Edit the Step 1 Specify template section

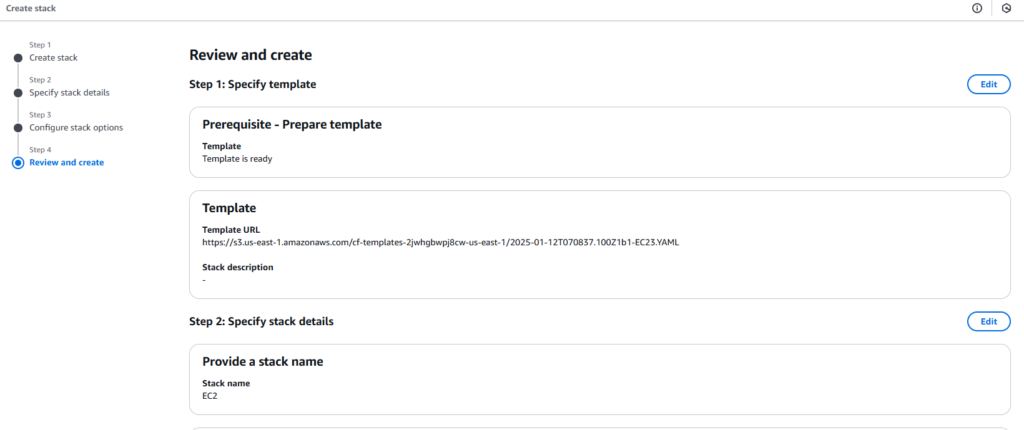pos(988,84)
